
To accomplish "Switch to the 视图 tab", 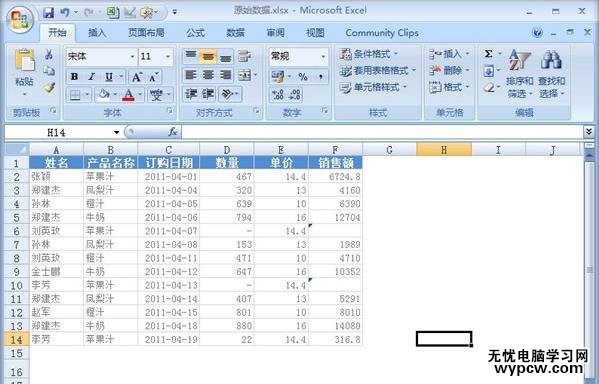I will 315,33.
